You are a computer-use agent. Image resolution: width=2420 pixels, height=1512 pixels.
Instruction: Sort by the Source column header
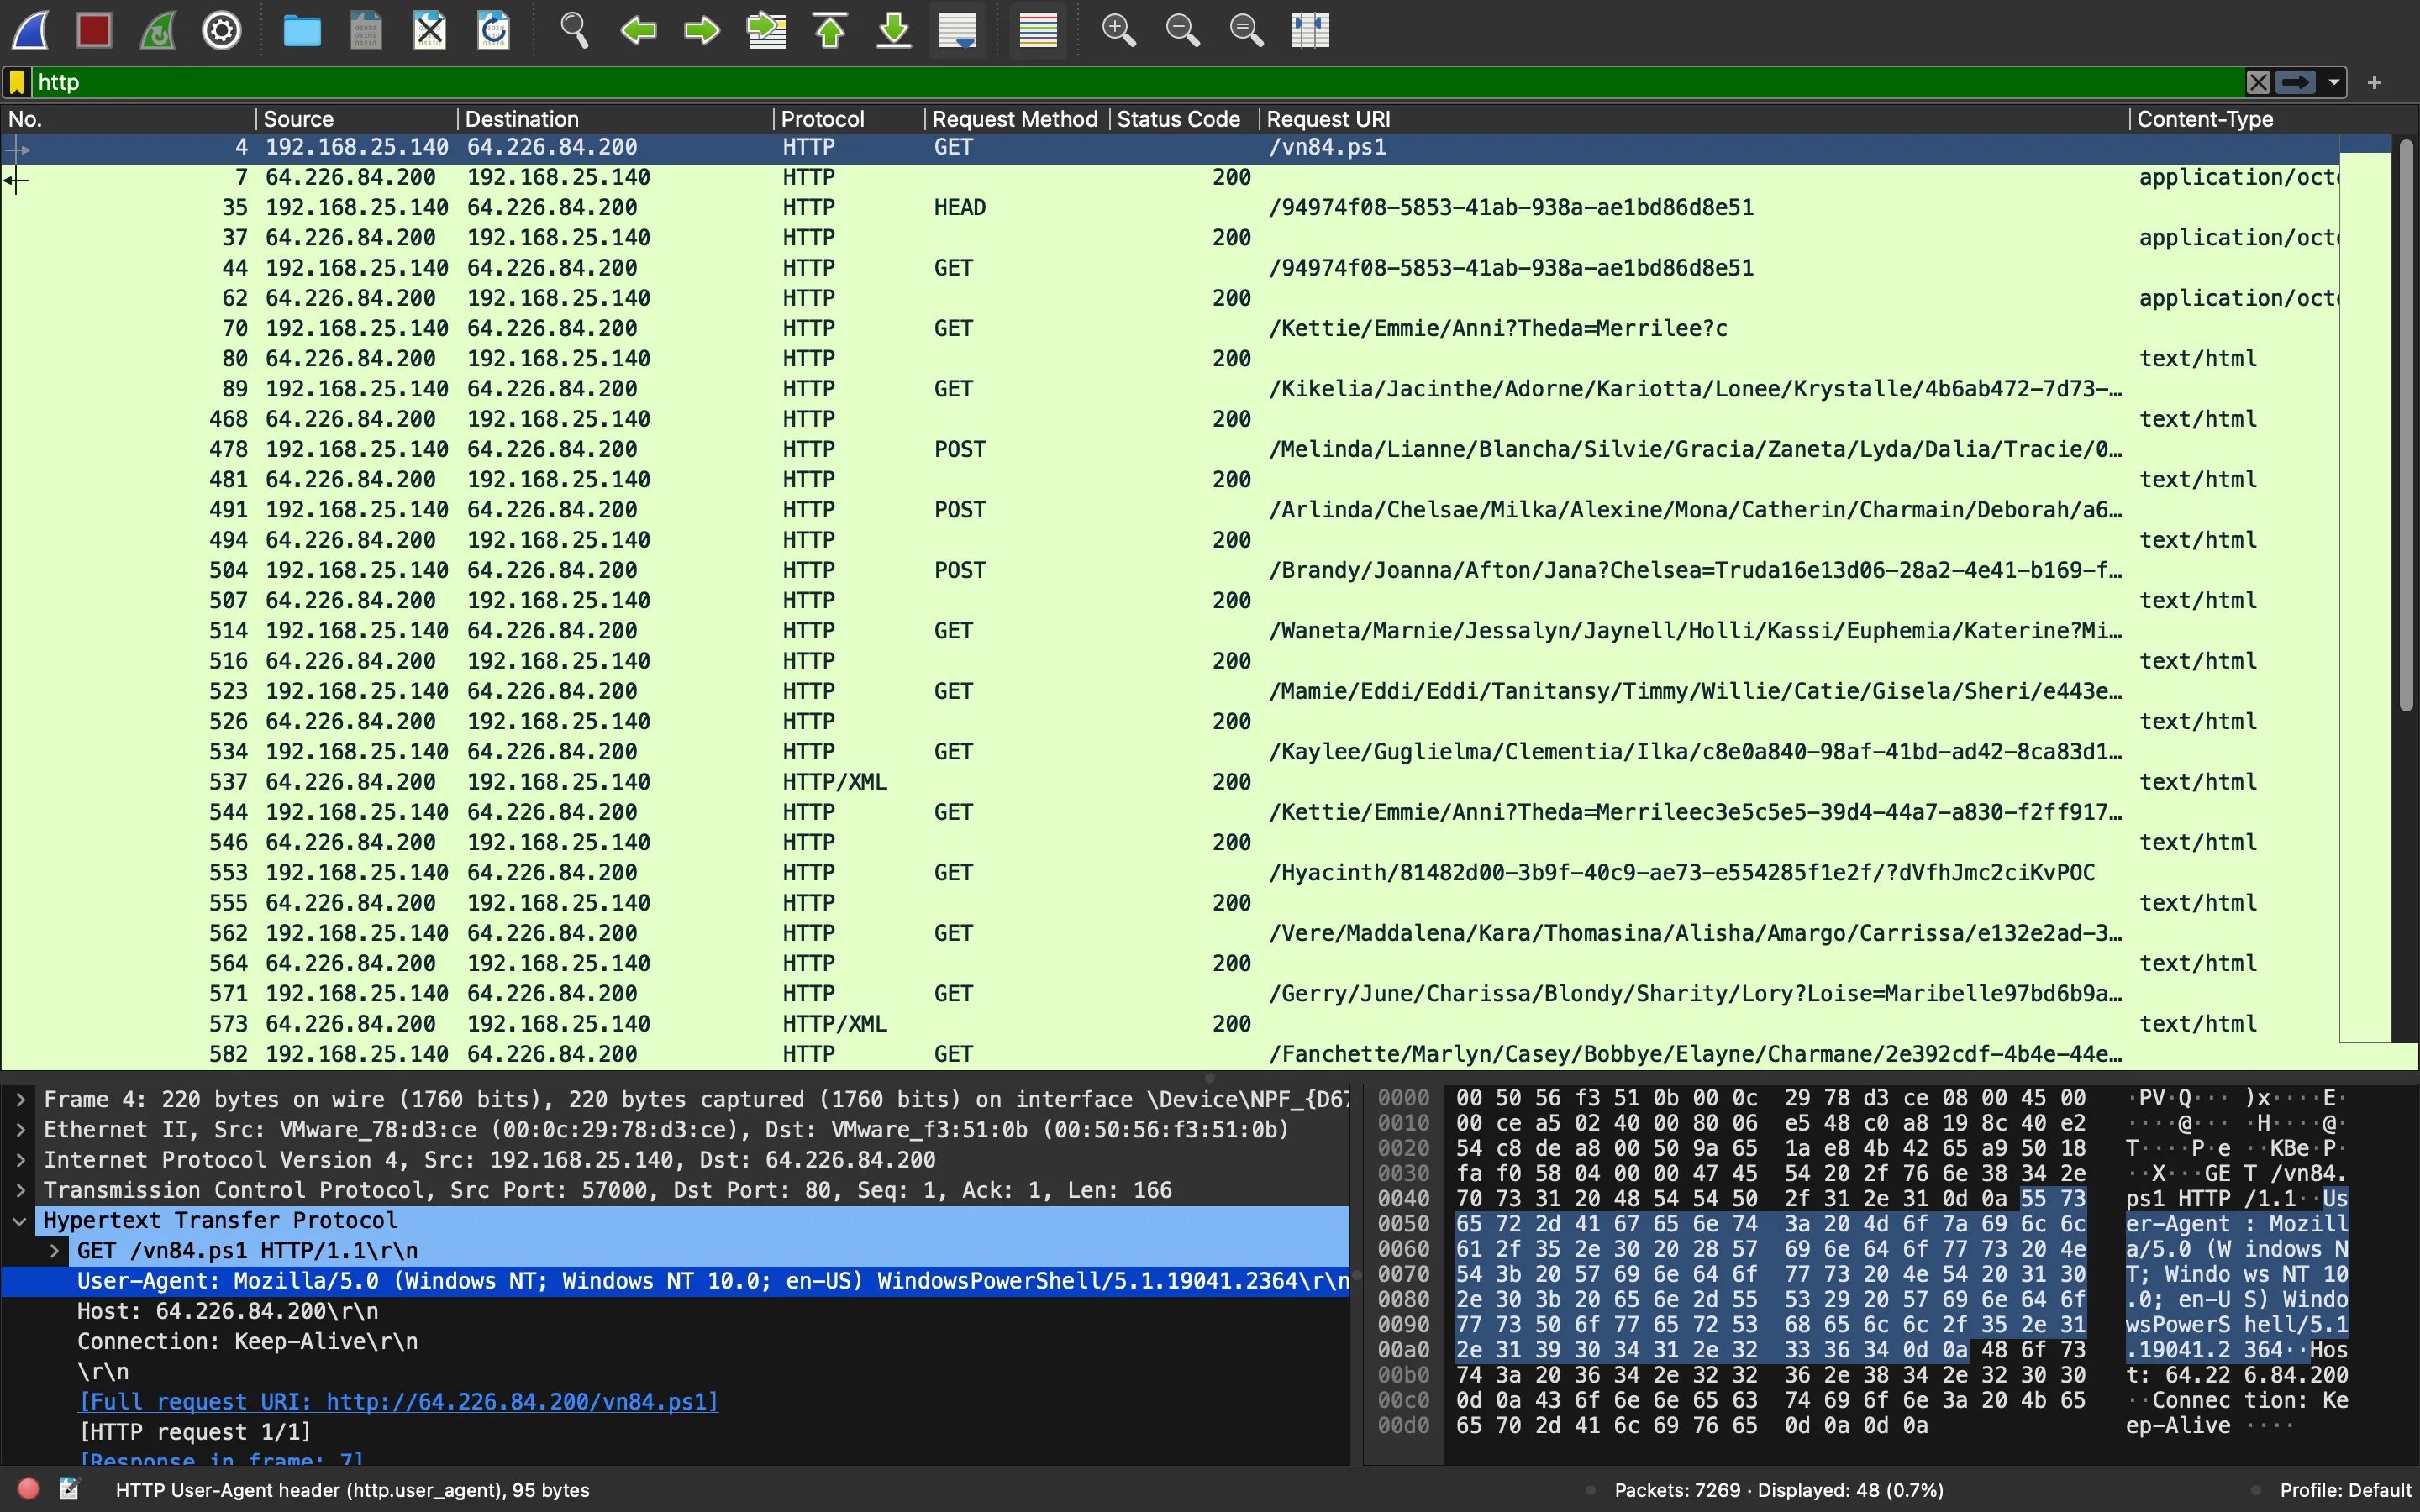[357, 119]
